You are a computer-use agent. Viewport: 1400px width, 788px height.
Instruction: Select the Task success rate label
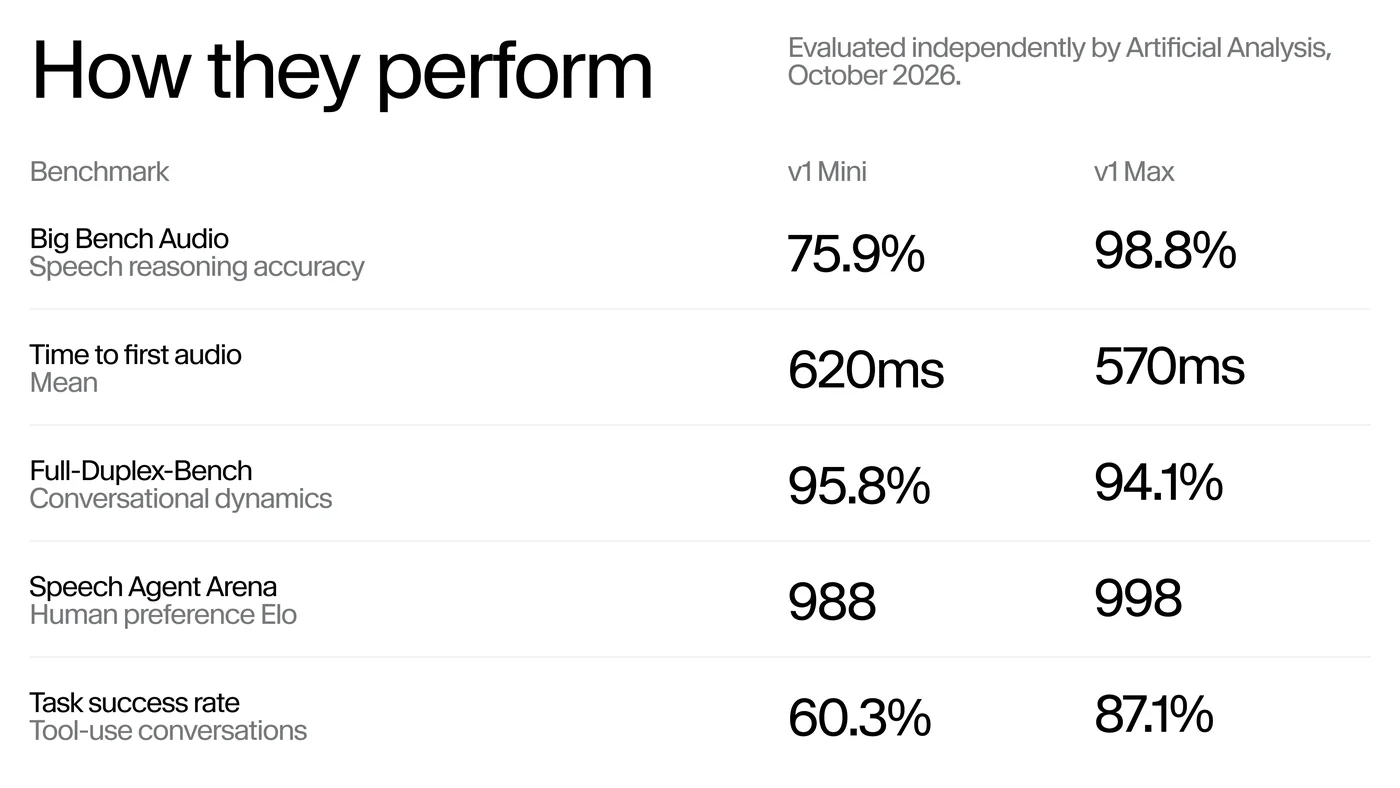click(135, 703)
